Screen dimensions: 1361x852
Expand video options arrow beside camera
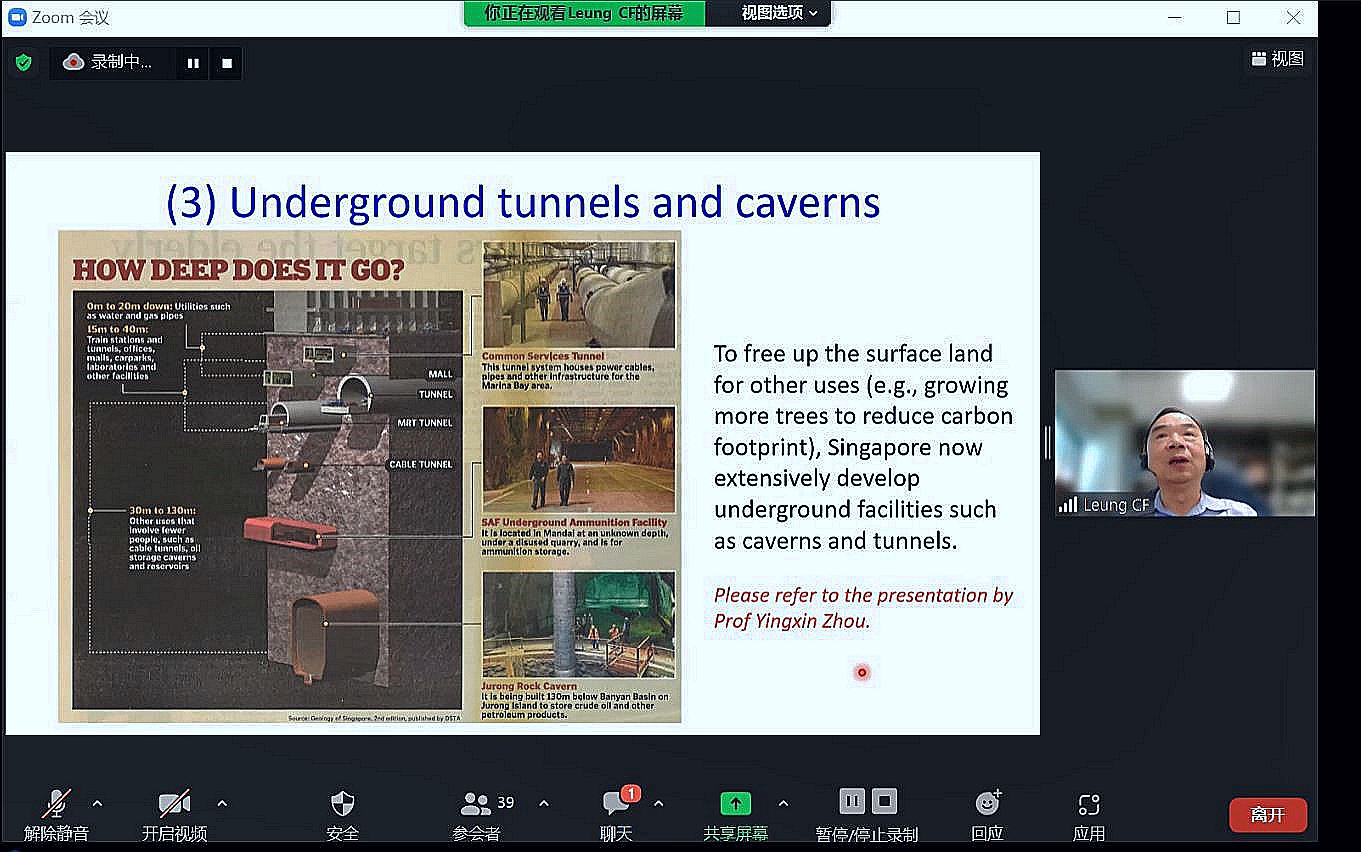[x=222, y=803]
